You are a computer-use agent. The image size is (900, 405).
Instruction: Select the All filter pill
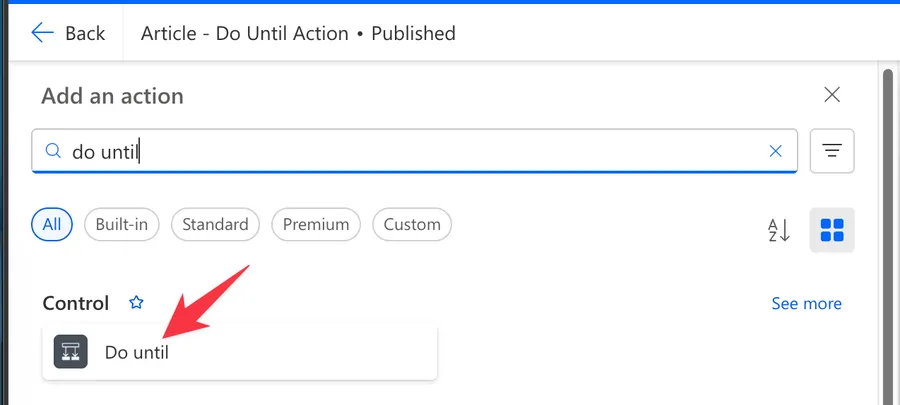[x=52, y=224]
